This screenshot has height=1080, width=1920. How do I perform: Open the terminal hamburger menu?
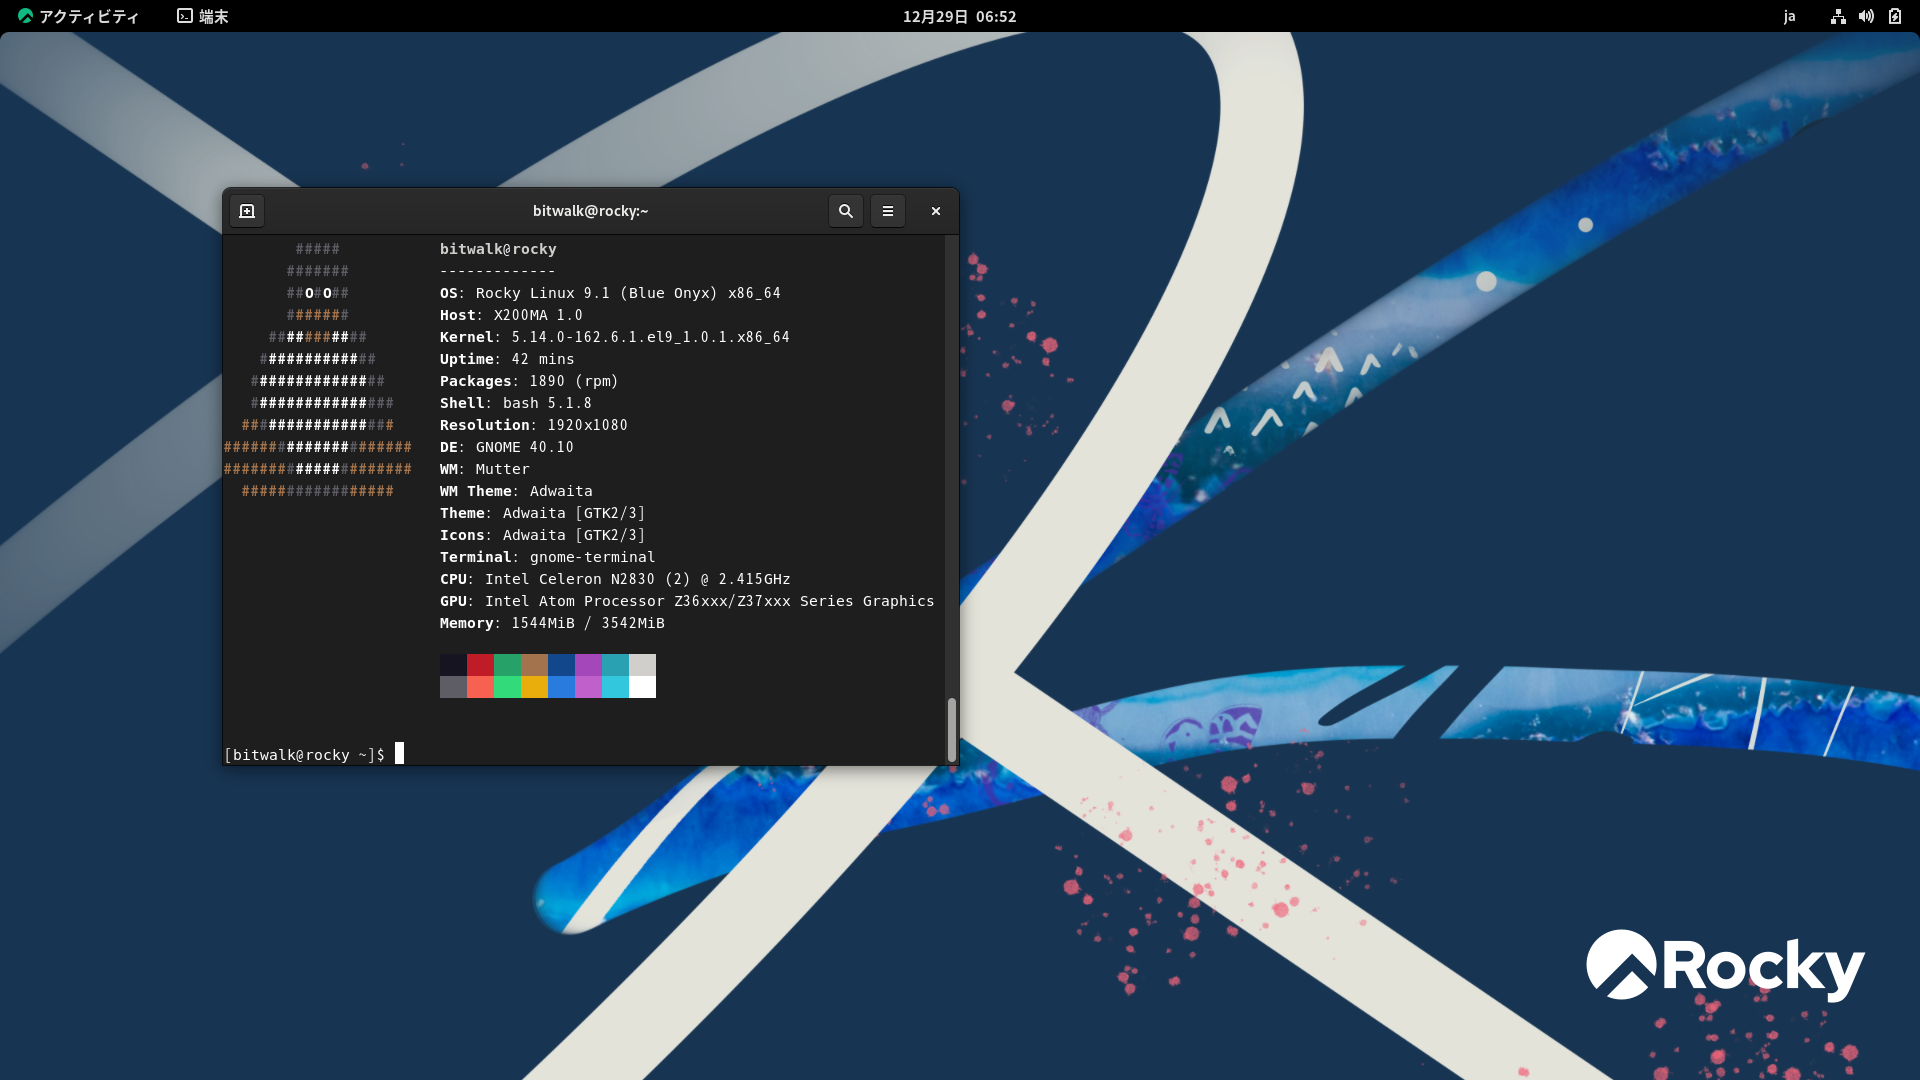[888, 211]
